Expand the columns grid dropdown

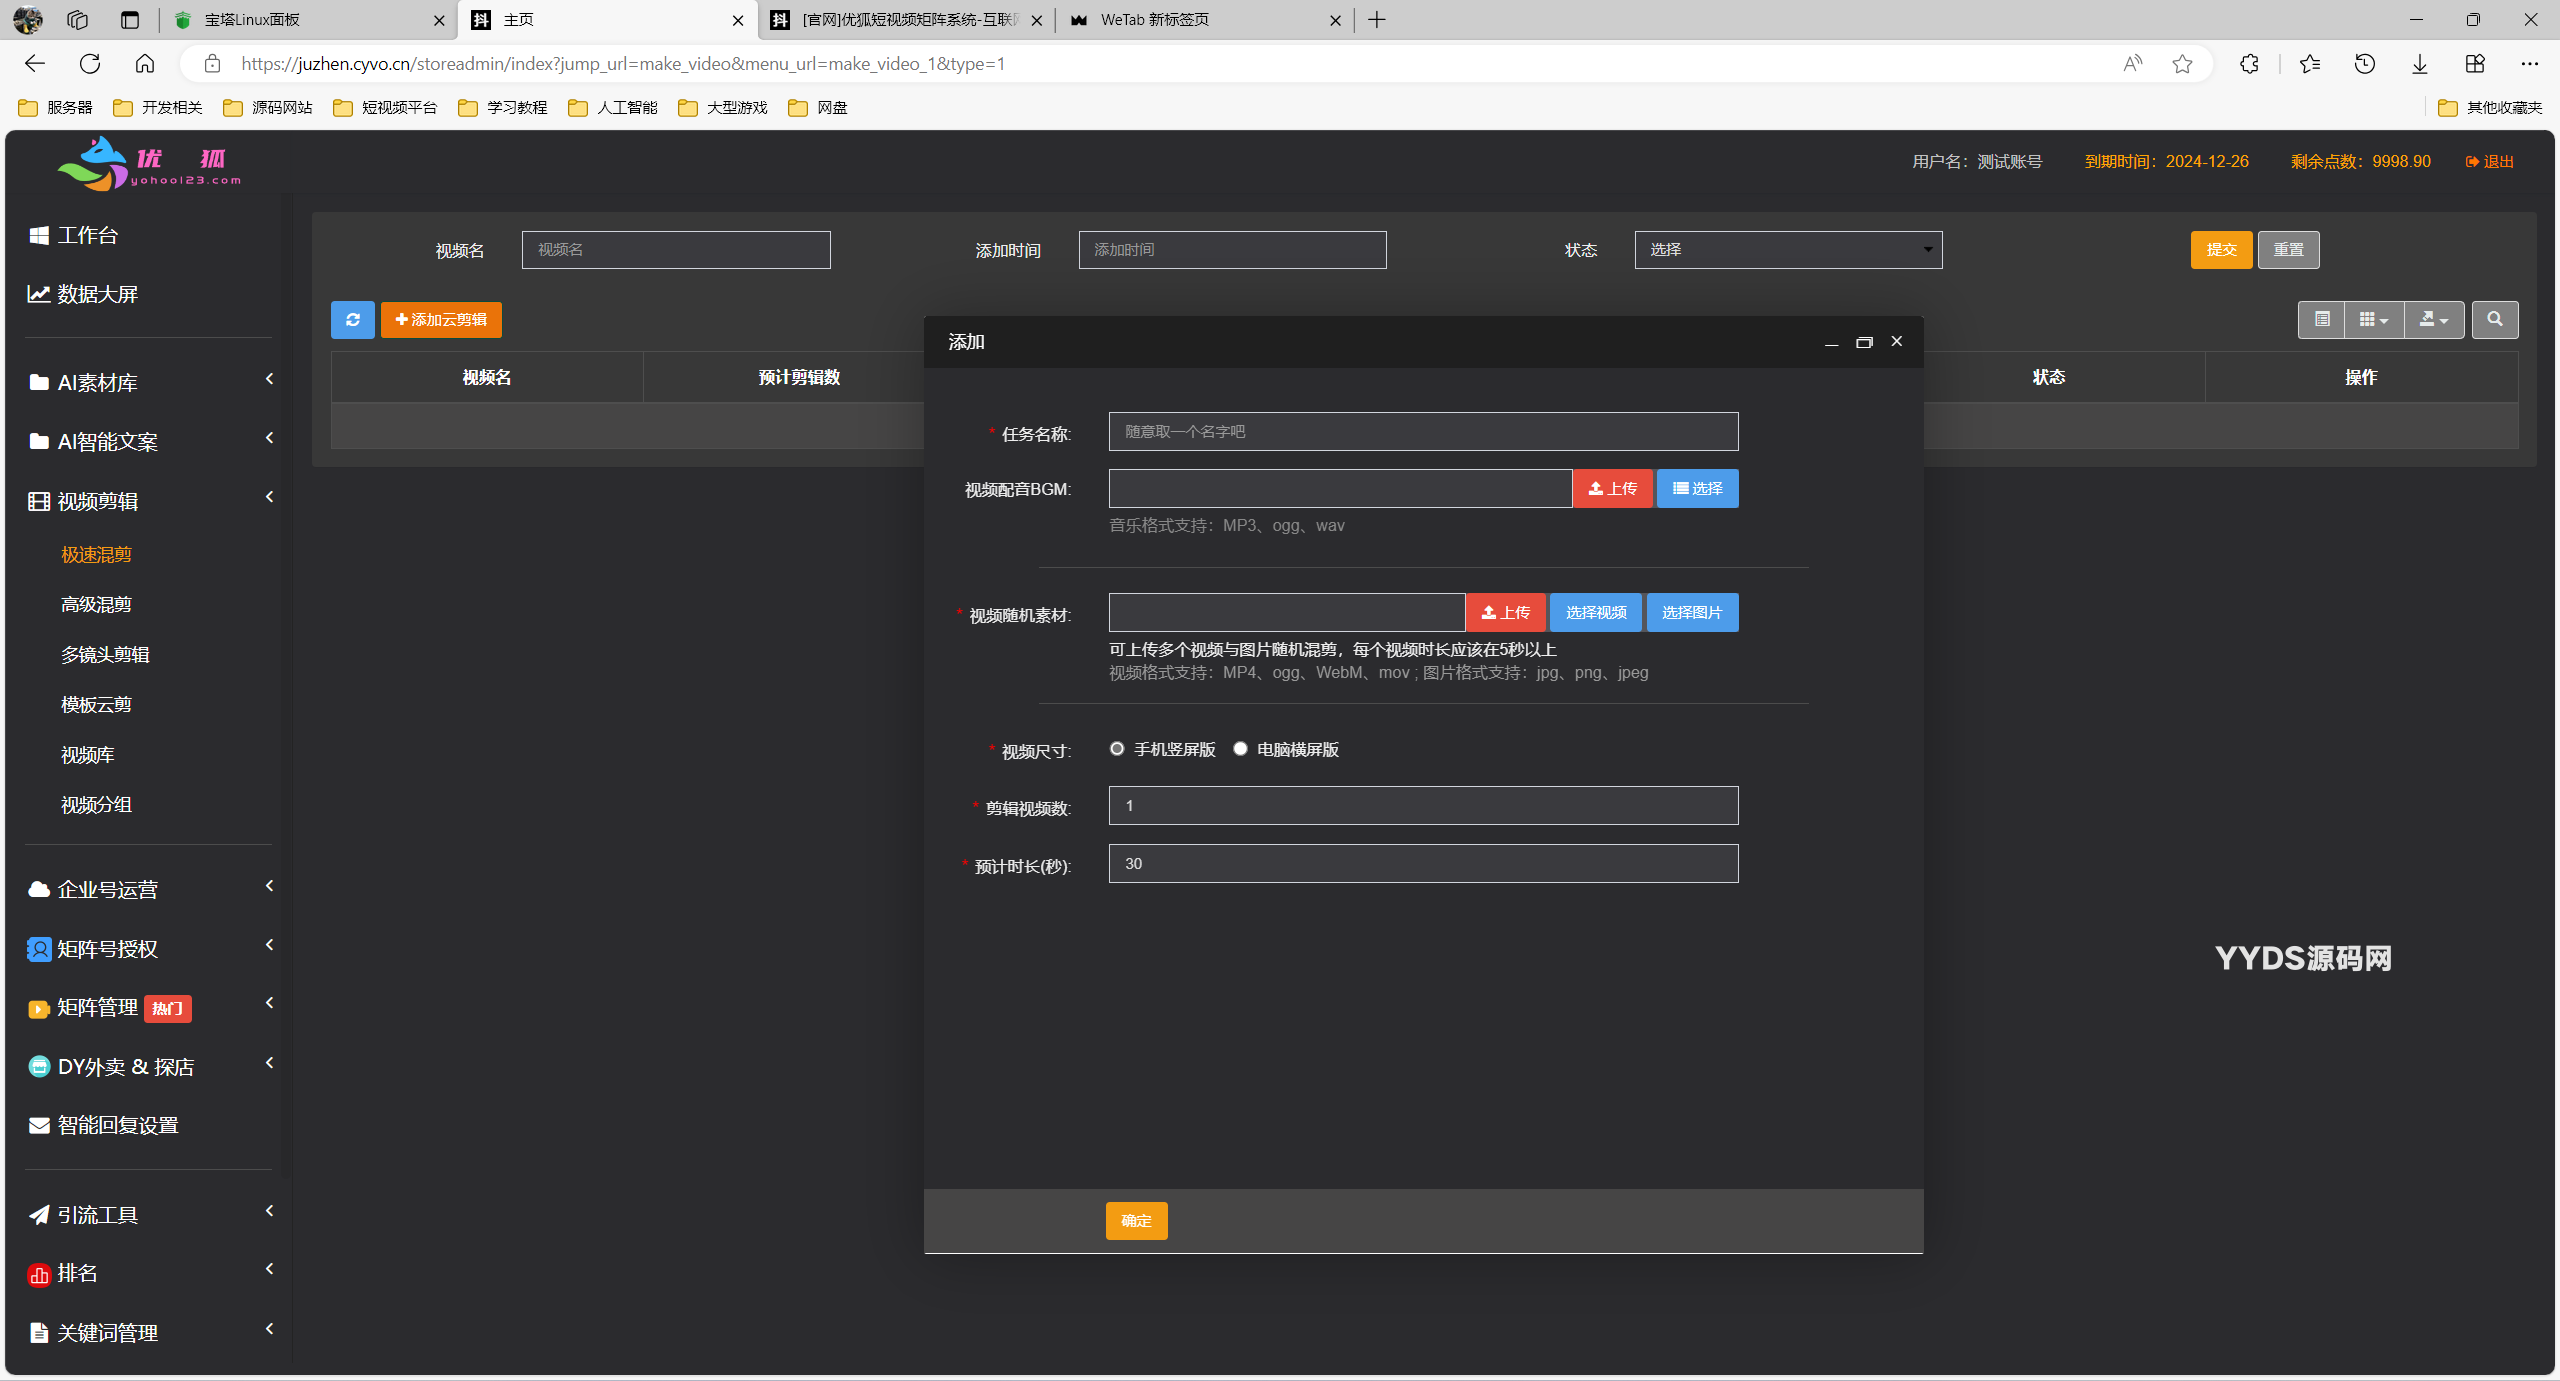[2373, 320]
